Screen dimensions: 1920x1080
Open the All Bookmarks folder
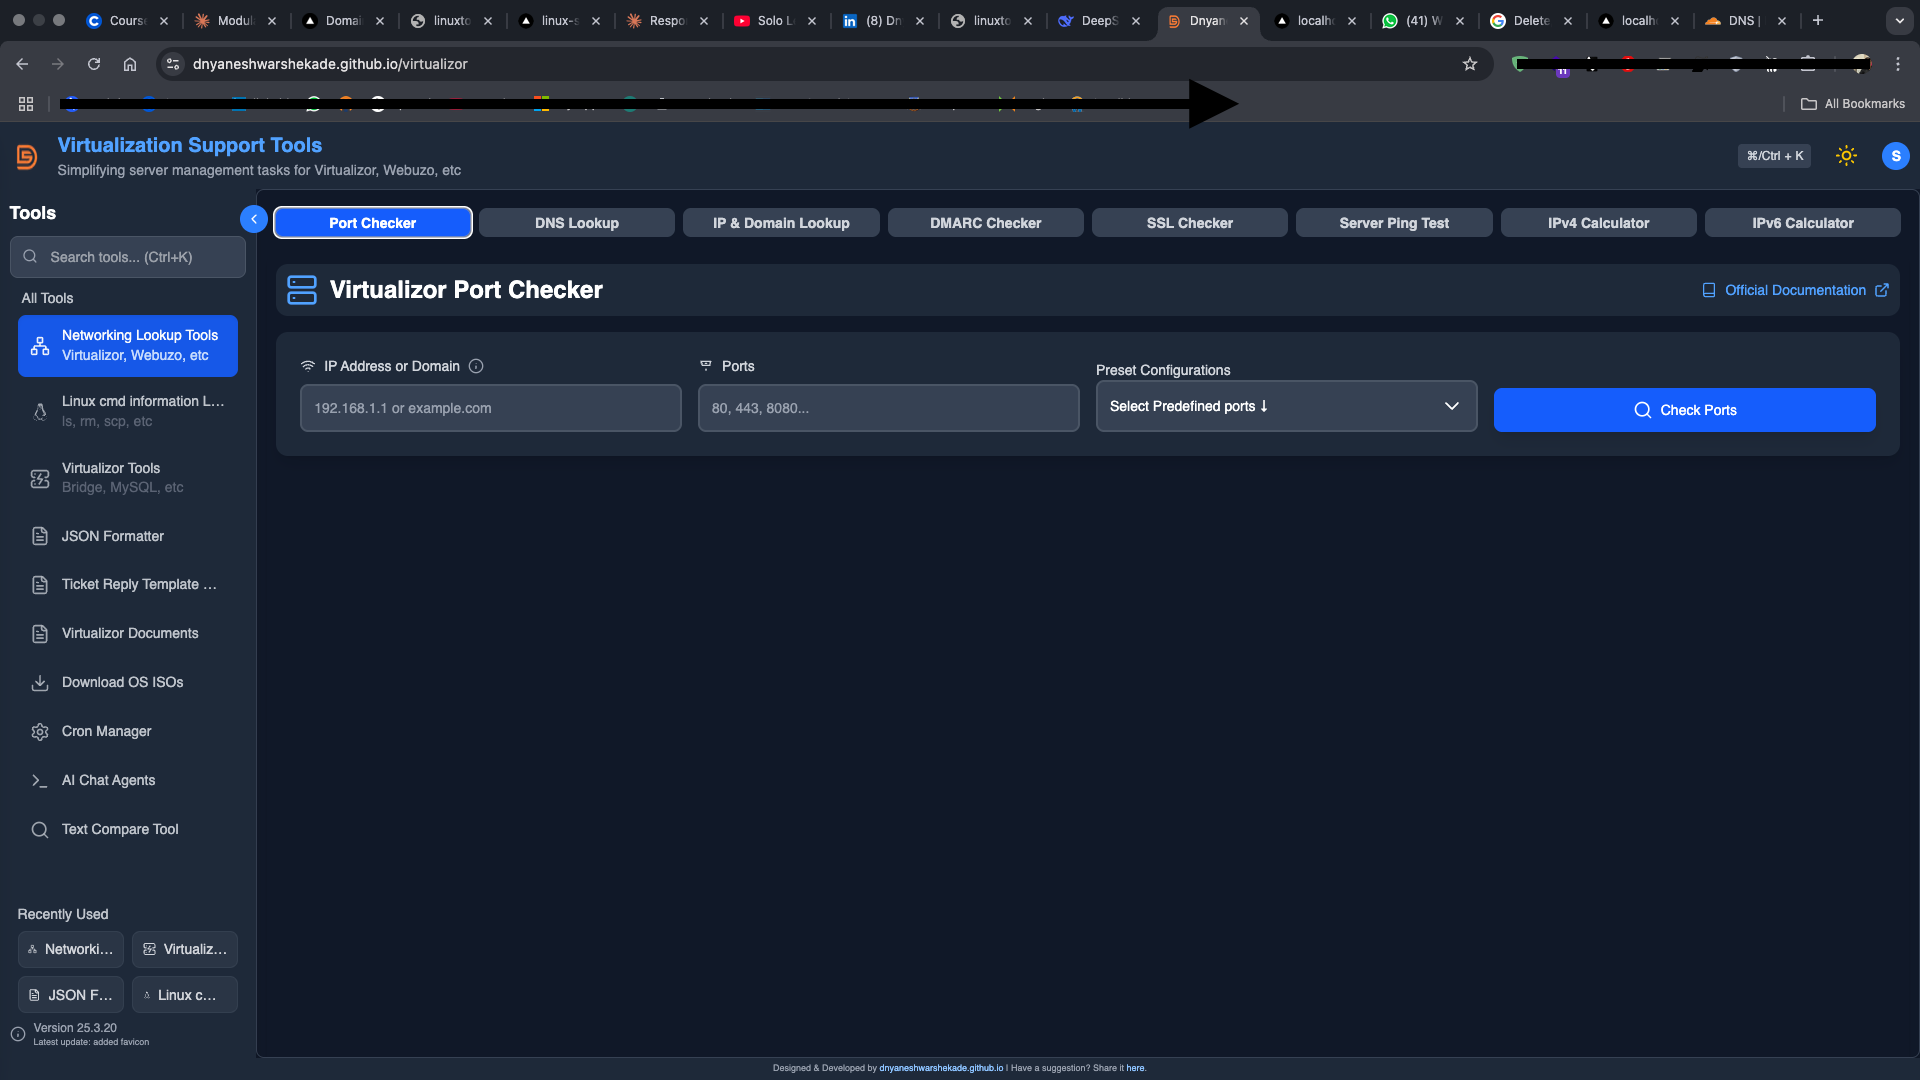(1853, 104)
